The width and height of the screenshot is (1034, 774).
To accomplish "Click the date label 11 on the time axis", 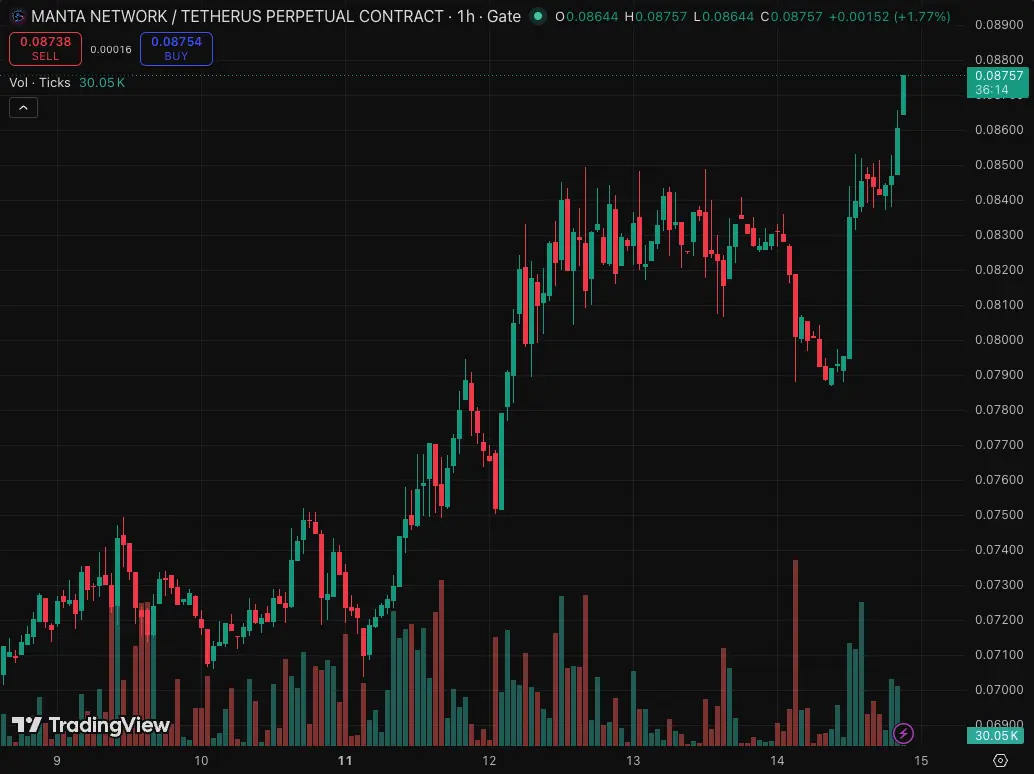I will (345, 761).
